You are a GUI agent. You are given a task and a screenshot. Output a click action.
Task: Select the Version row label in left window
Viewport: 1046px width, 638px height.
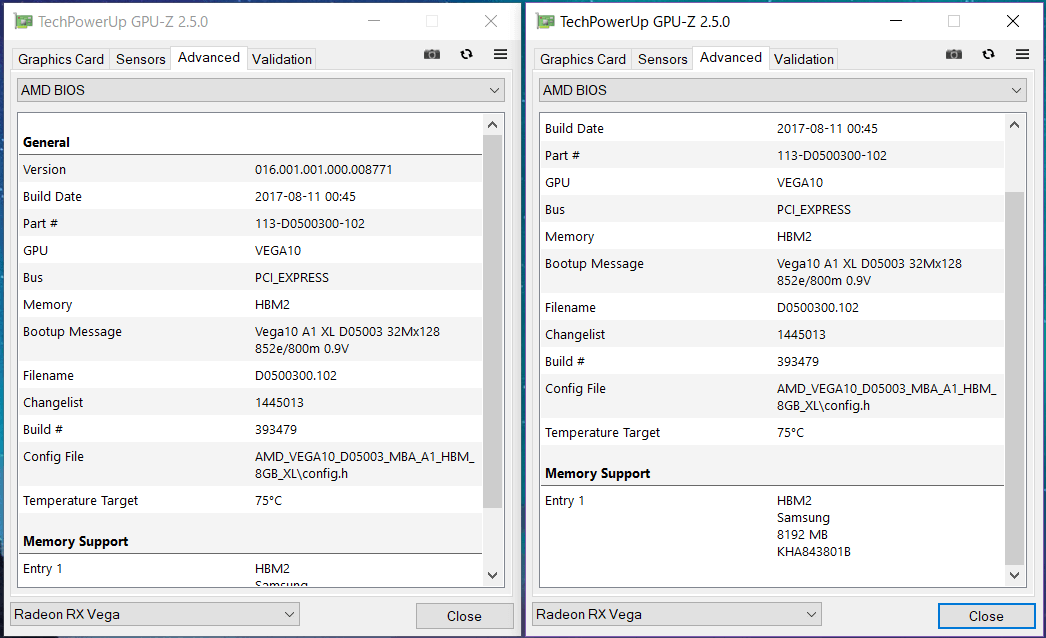point(44,170)
